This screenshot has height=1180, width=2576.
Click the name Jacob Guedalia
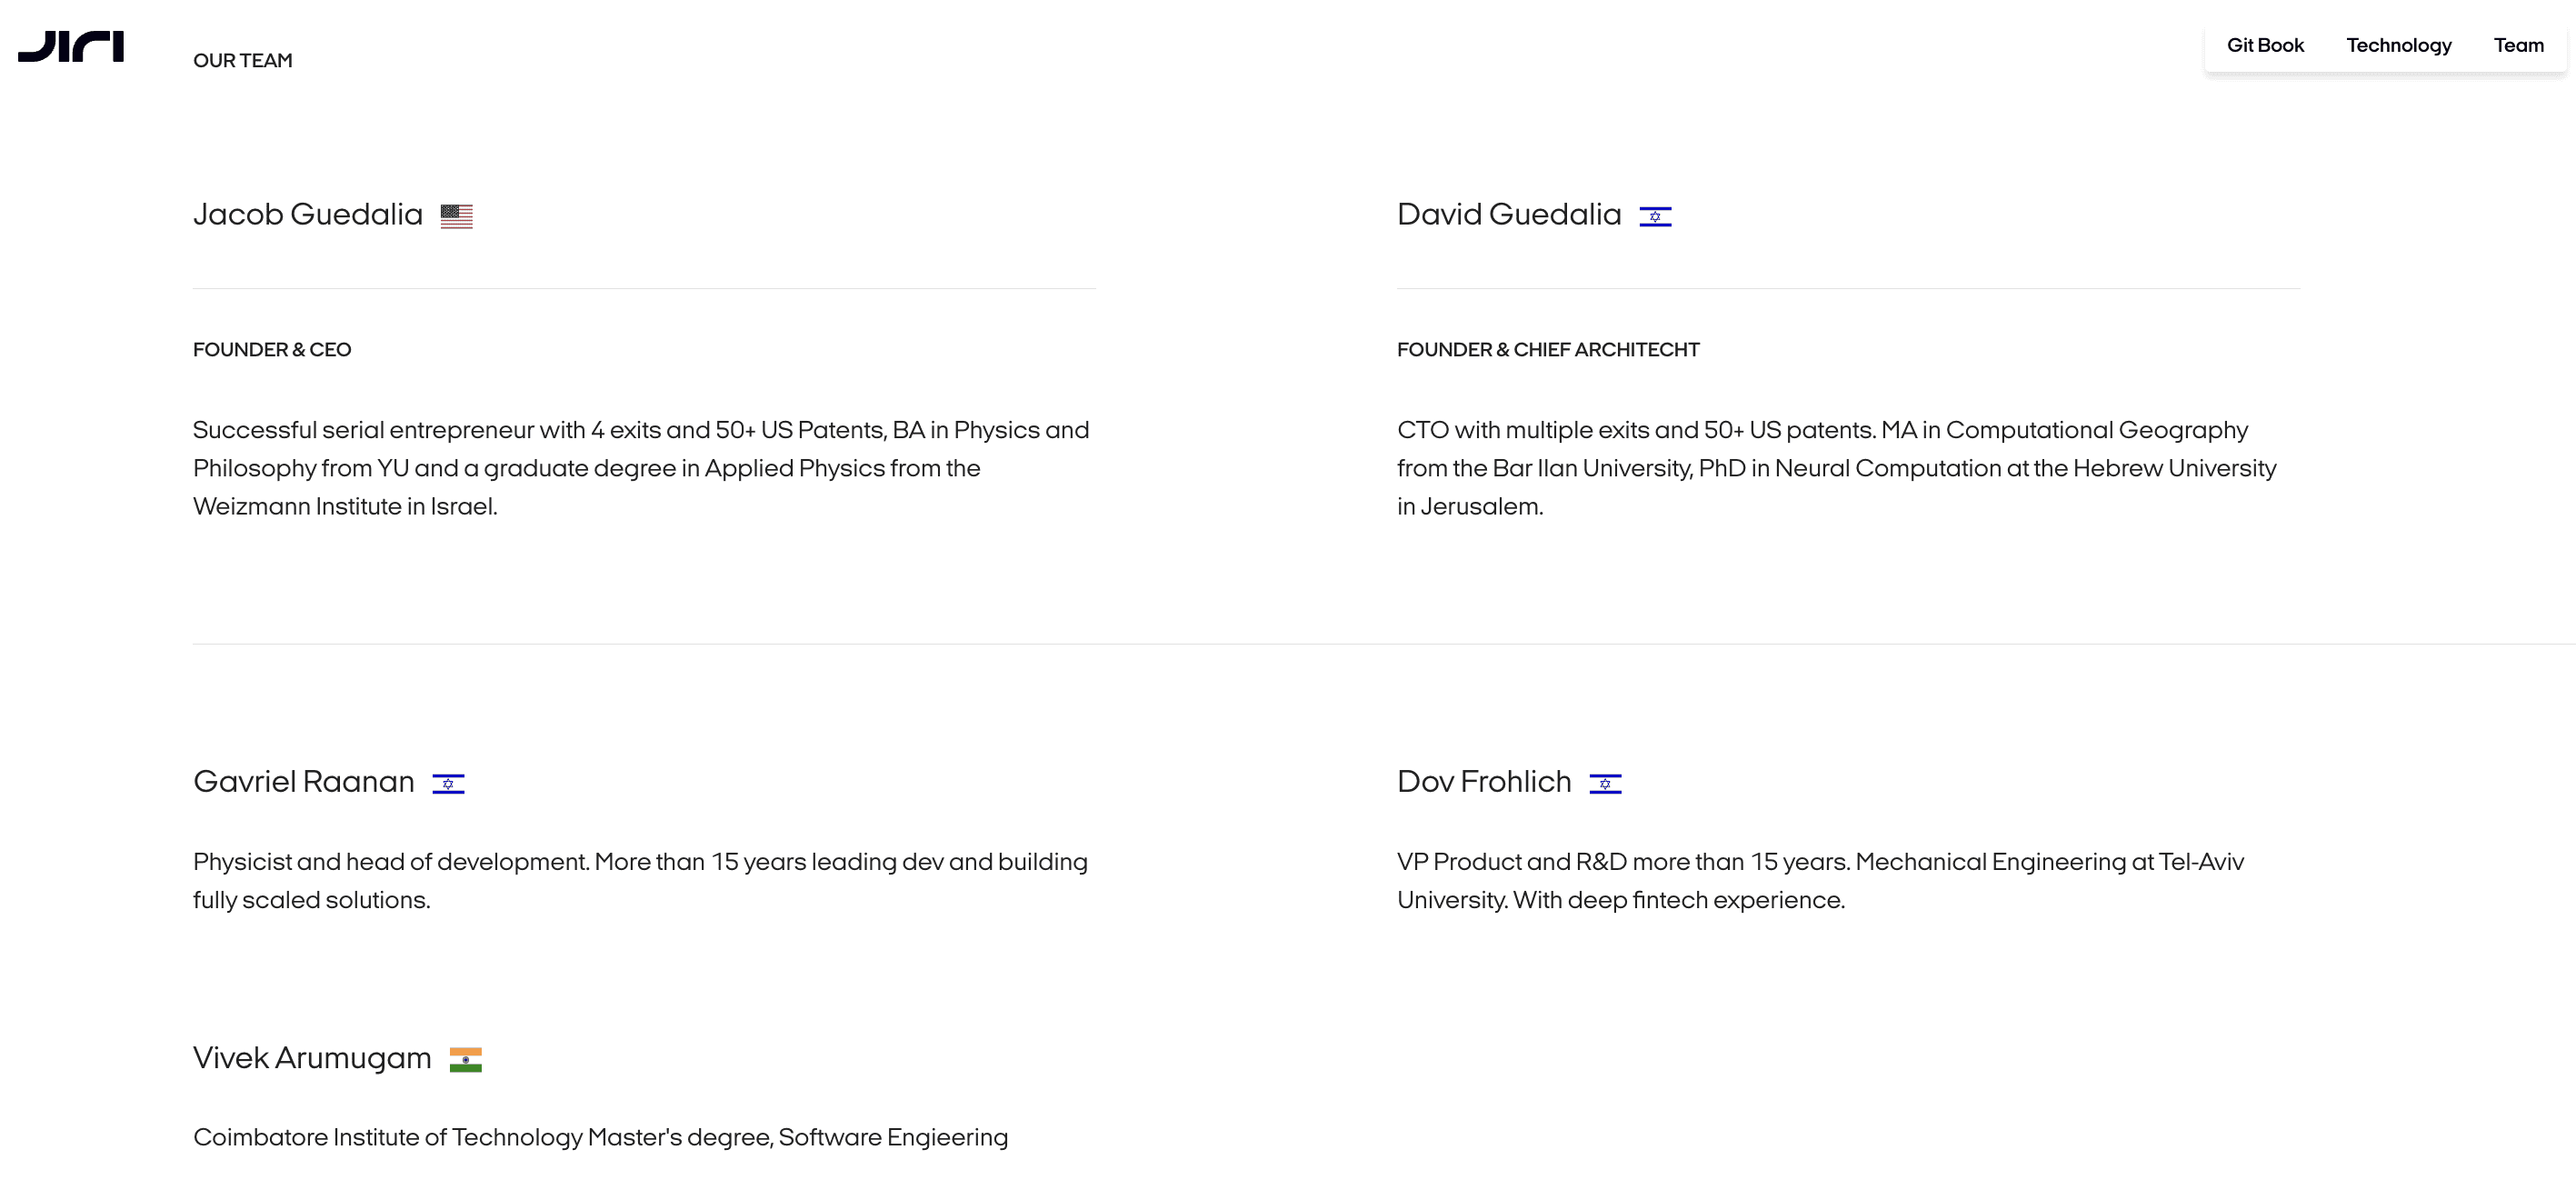308,214
